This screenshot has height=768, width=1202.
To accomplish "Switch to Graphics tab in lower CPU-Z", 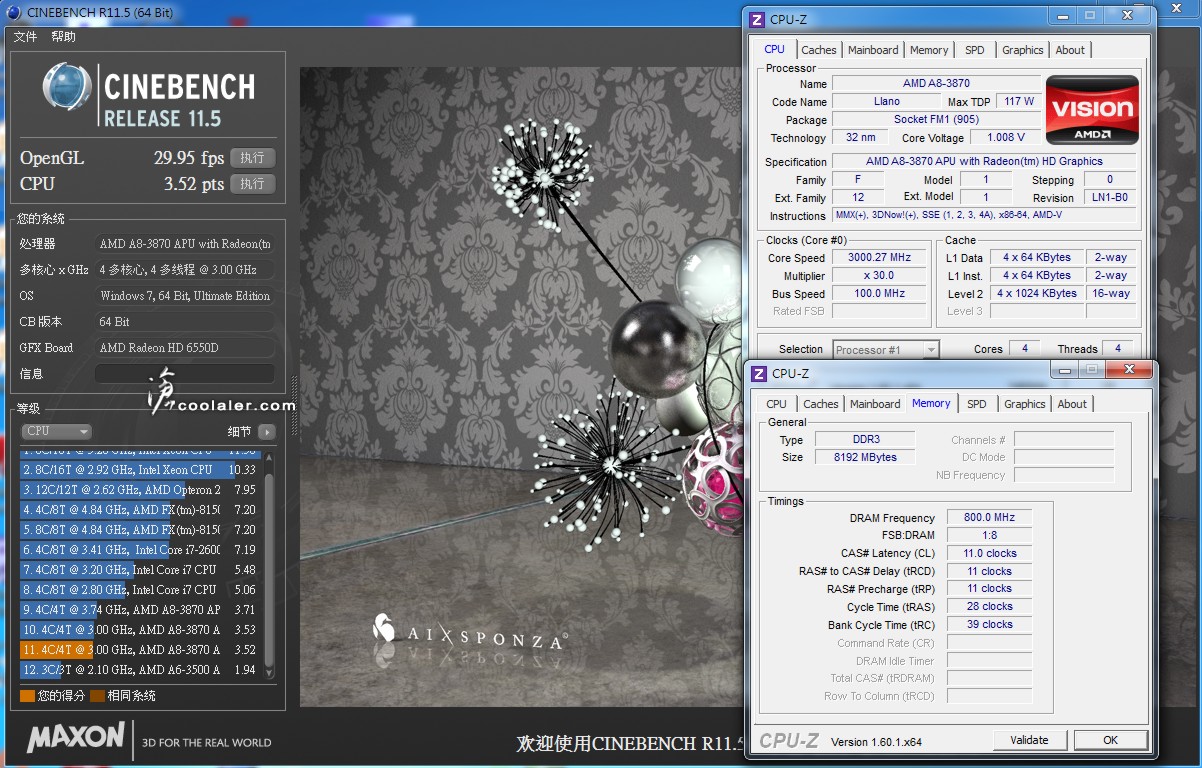I will 1025,404.
